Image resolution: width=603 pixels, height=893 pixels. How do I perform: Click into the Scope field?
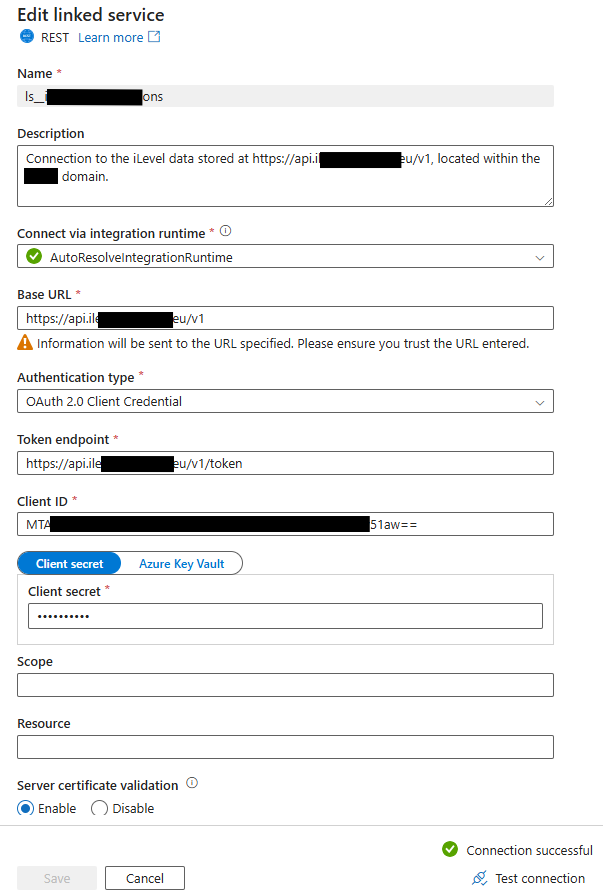pyautogui.click(x=285, y=685)
